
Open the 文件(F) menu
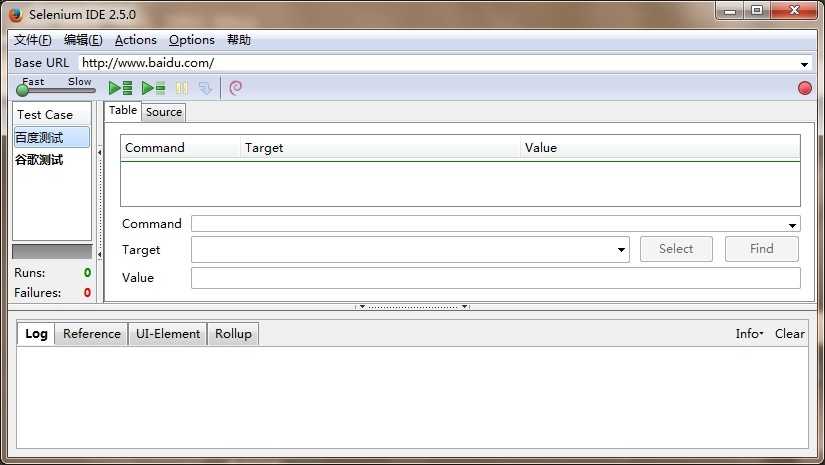click(x=33, y=40)
